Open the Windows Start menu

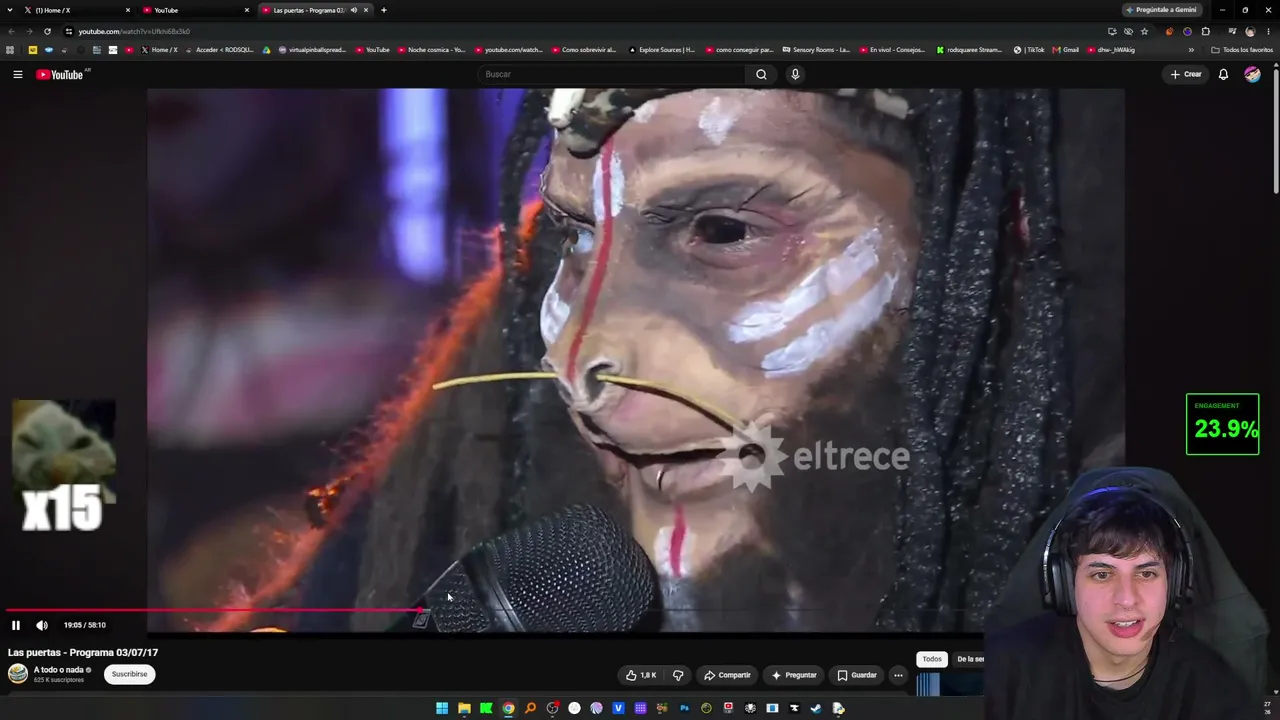(442, 708)
